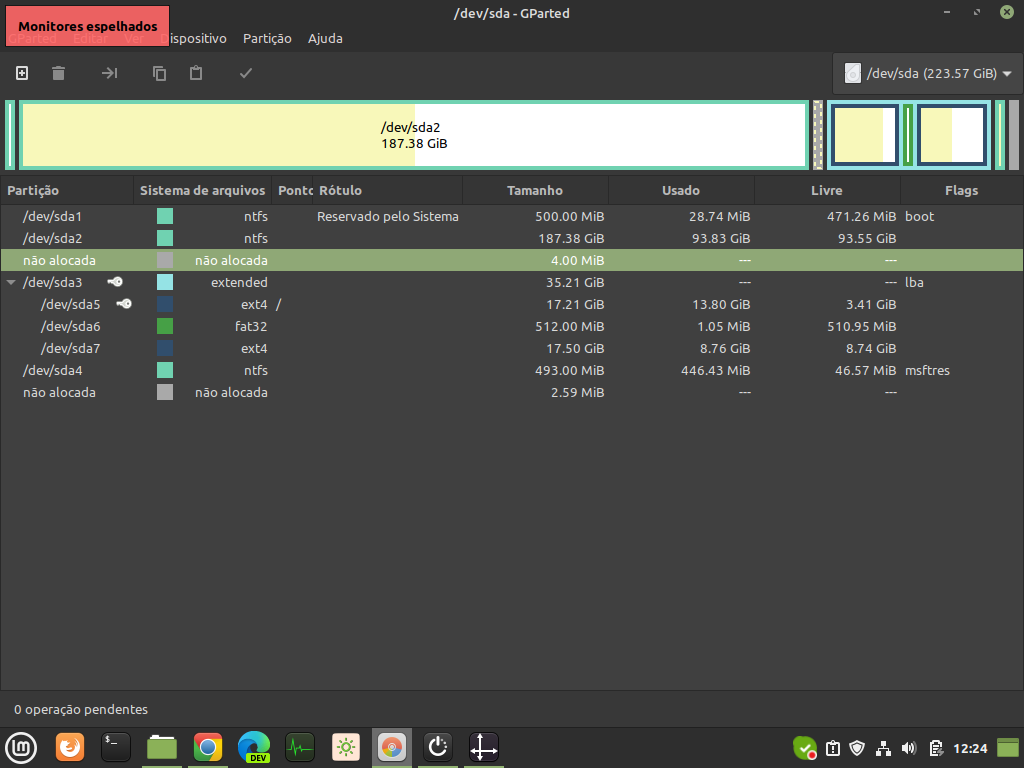Click the New partition toolbar icon
The image size is (1024, 768).
22,73
